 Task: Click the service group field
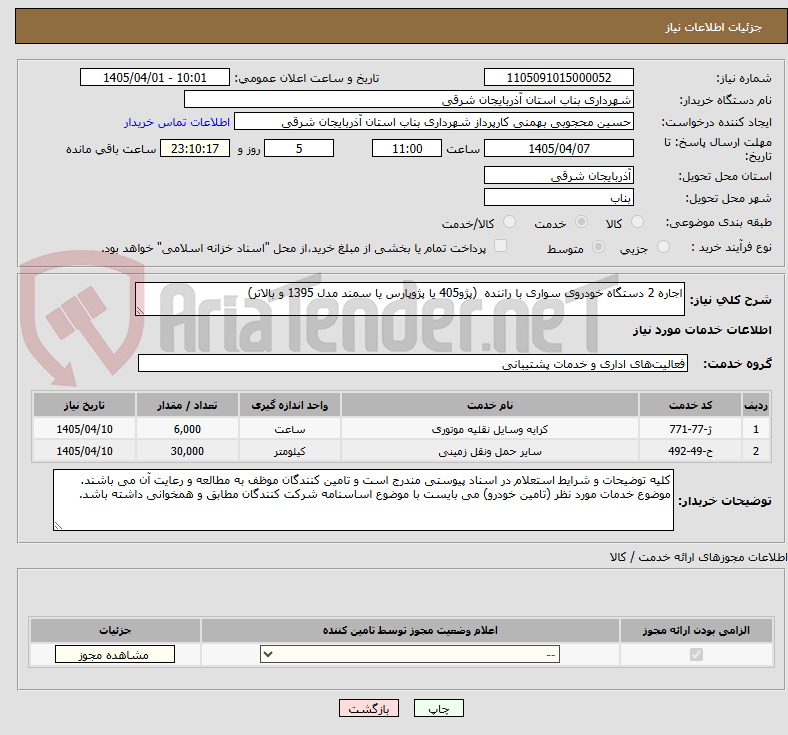[x=413, y=363]
